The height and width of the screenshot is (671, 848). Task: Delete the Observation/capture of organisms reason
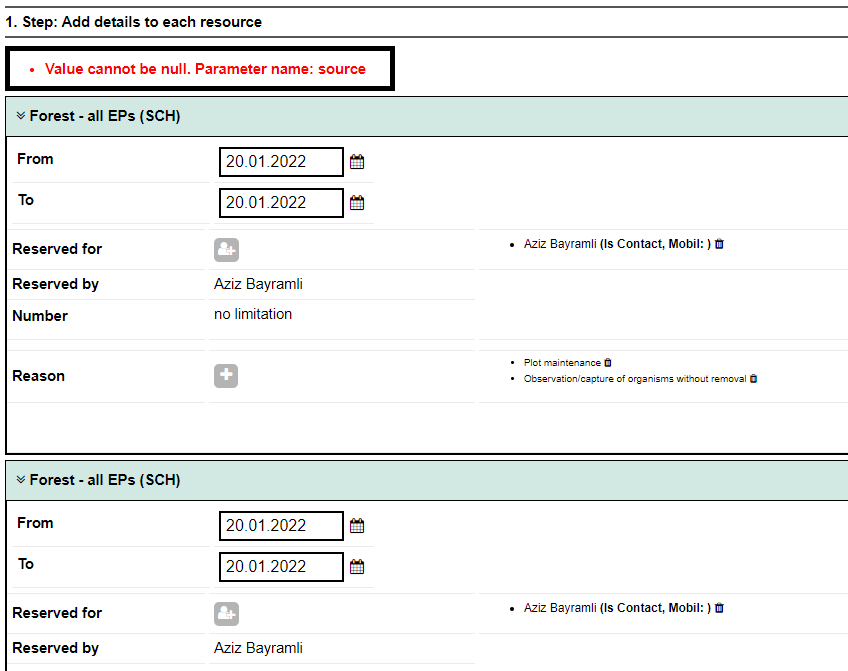pyautogui.click(x=753, y=378)
